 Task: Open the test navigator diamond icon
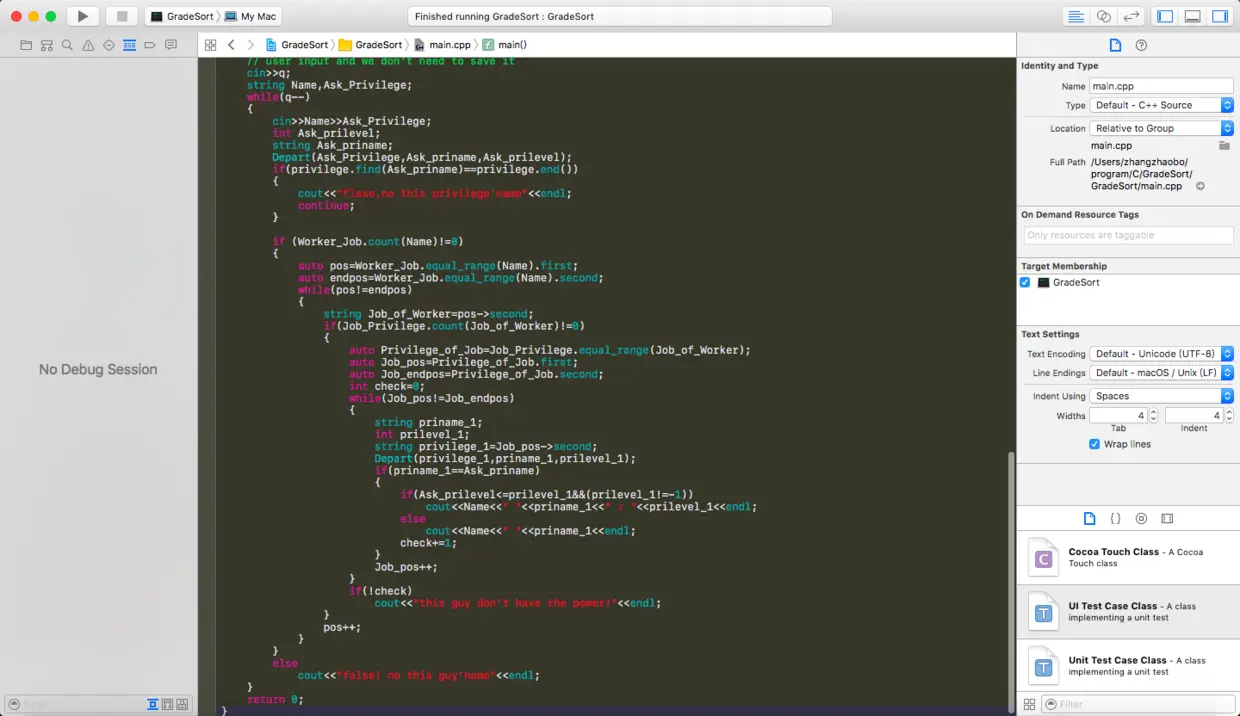tap(109, 45)
